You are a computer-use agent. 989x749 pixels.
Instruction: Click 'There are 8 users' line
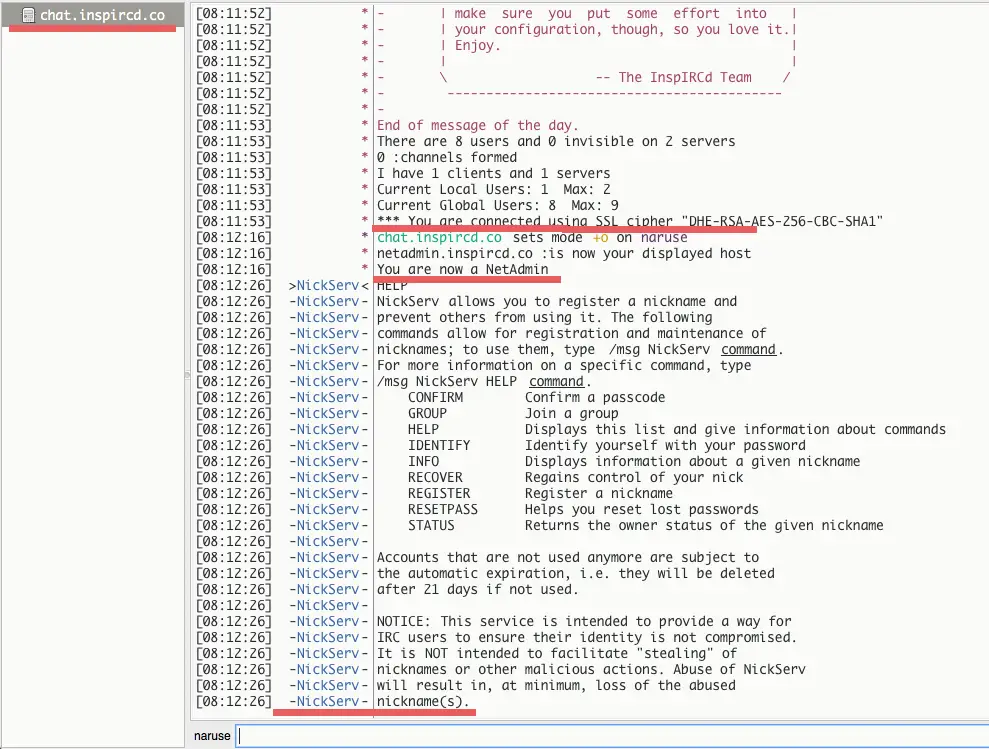coord(556,141)
